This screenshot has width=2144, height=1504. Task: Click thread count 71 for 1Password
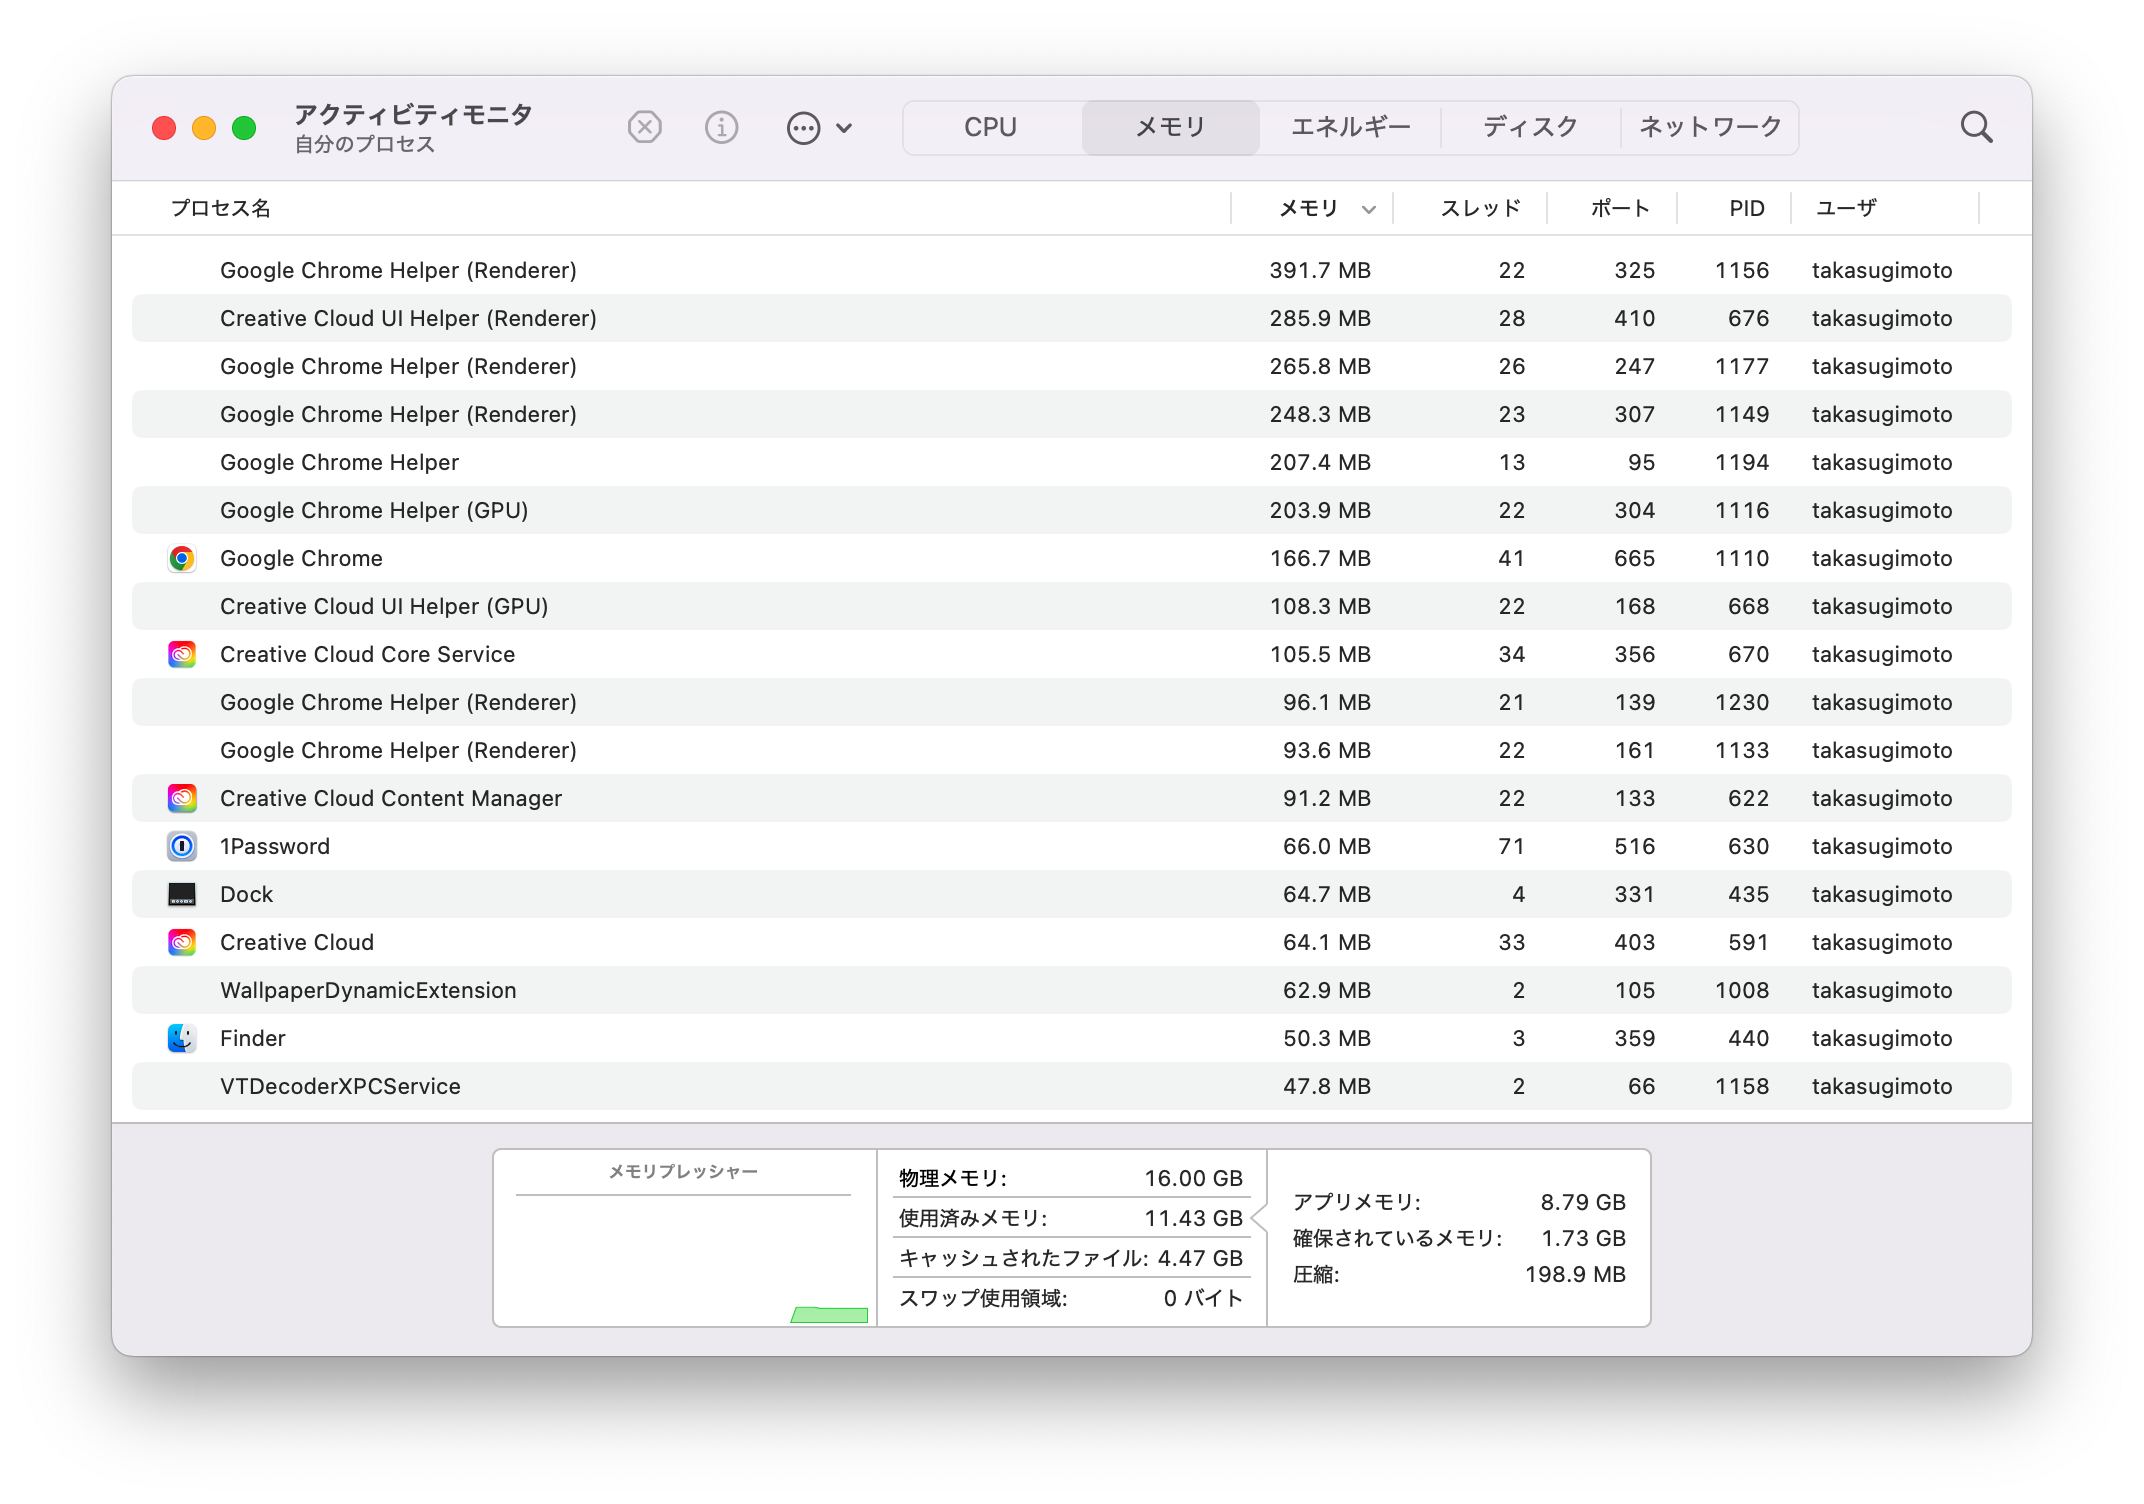tap(1511, 846)
